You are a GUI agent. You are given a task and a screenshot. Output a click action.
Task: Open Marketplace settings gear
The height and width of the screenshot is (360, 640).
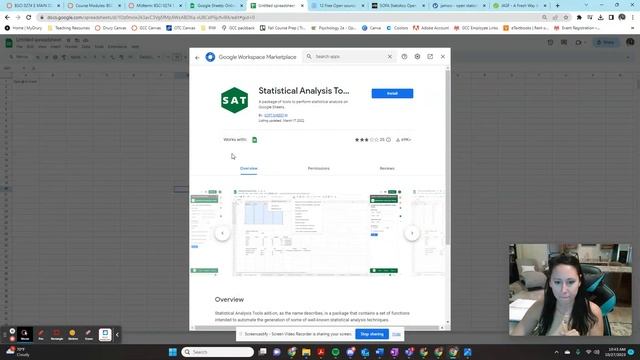tap(417, 57)
